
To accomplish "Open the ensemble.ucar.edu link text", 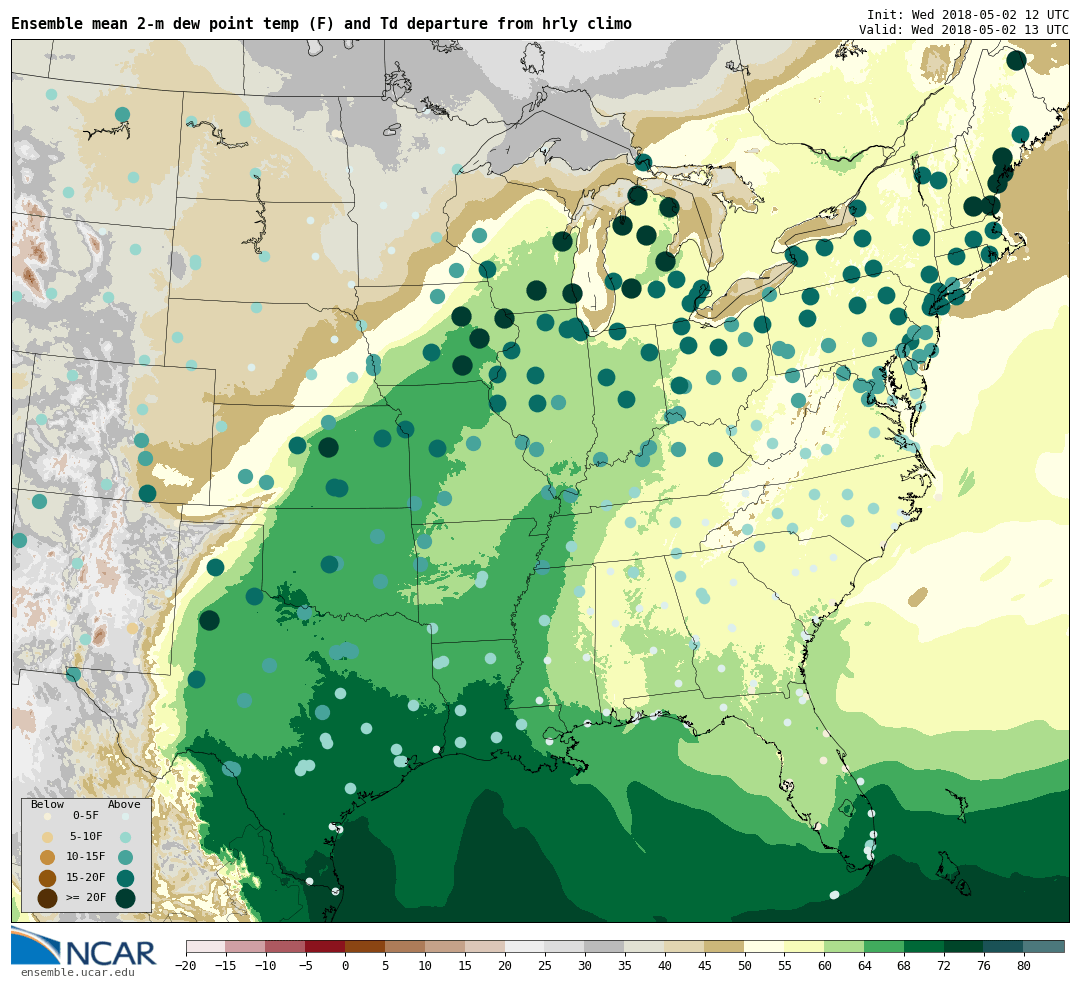I will point(78,973).
